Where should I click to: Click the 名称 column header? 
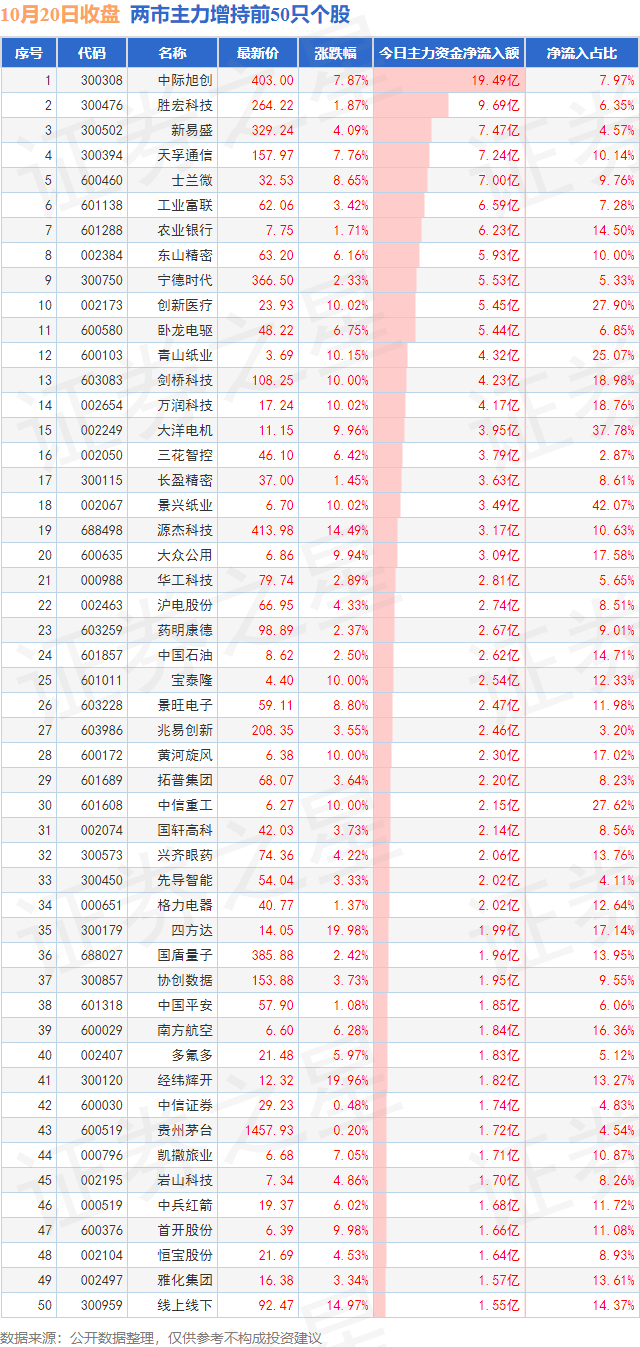click(172, 53)
